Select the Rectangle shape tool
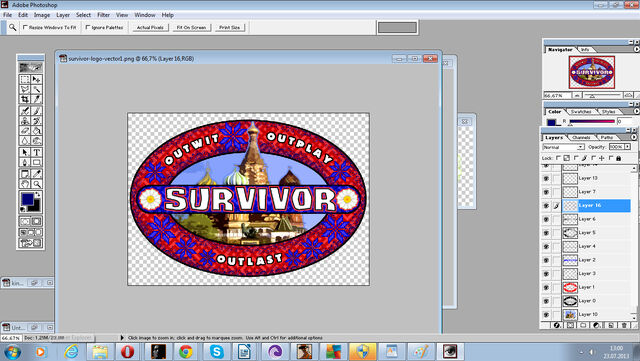Screen dimensions: 640x361 coord(36,163)
